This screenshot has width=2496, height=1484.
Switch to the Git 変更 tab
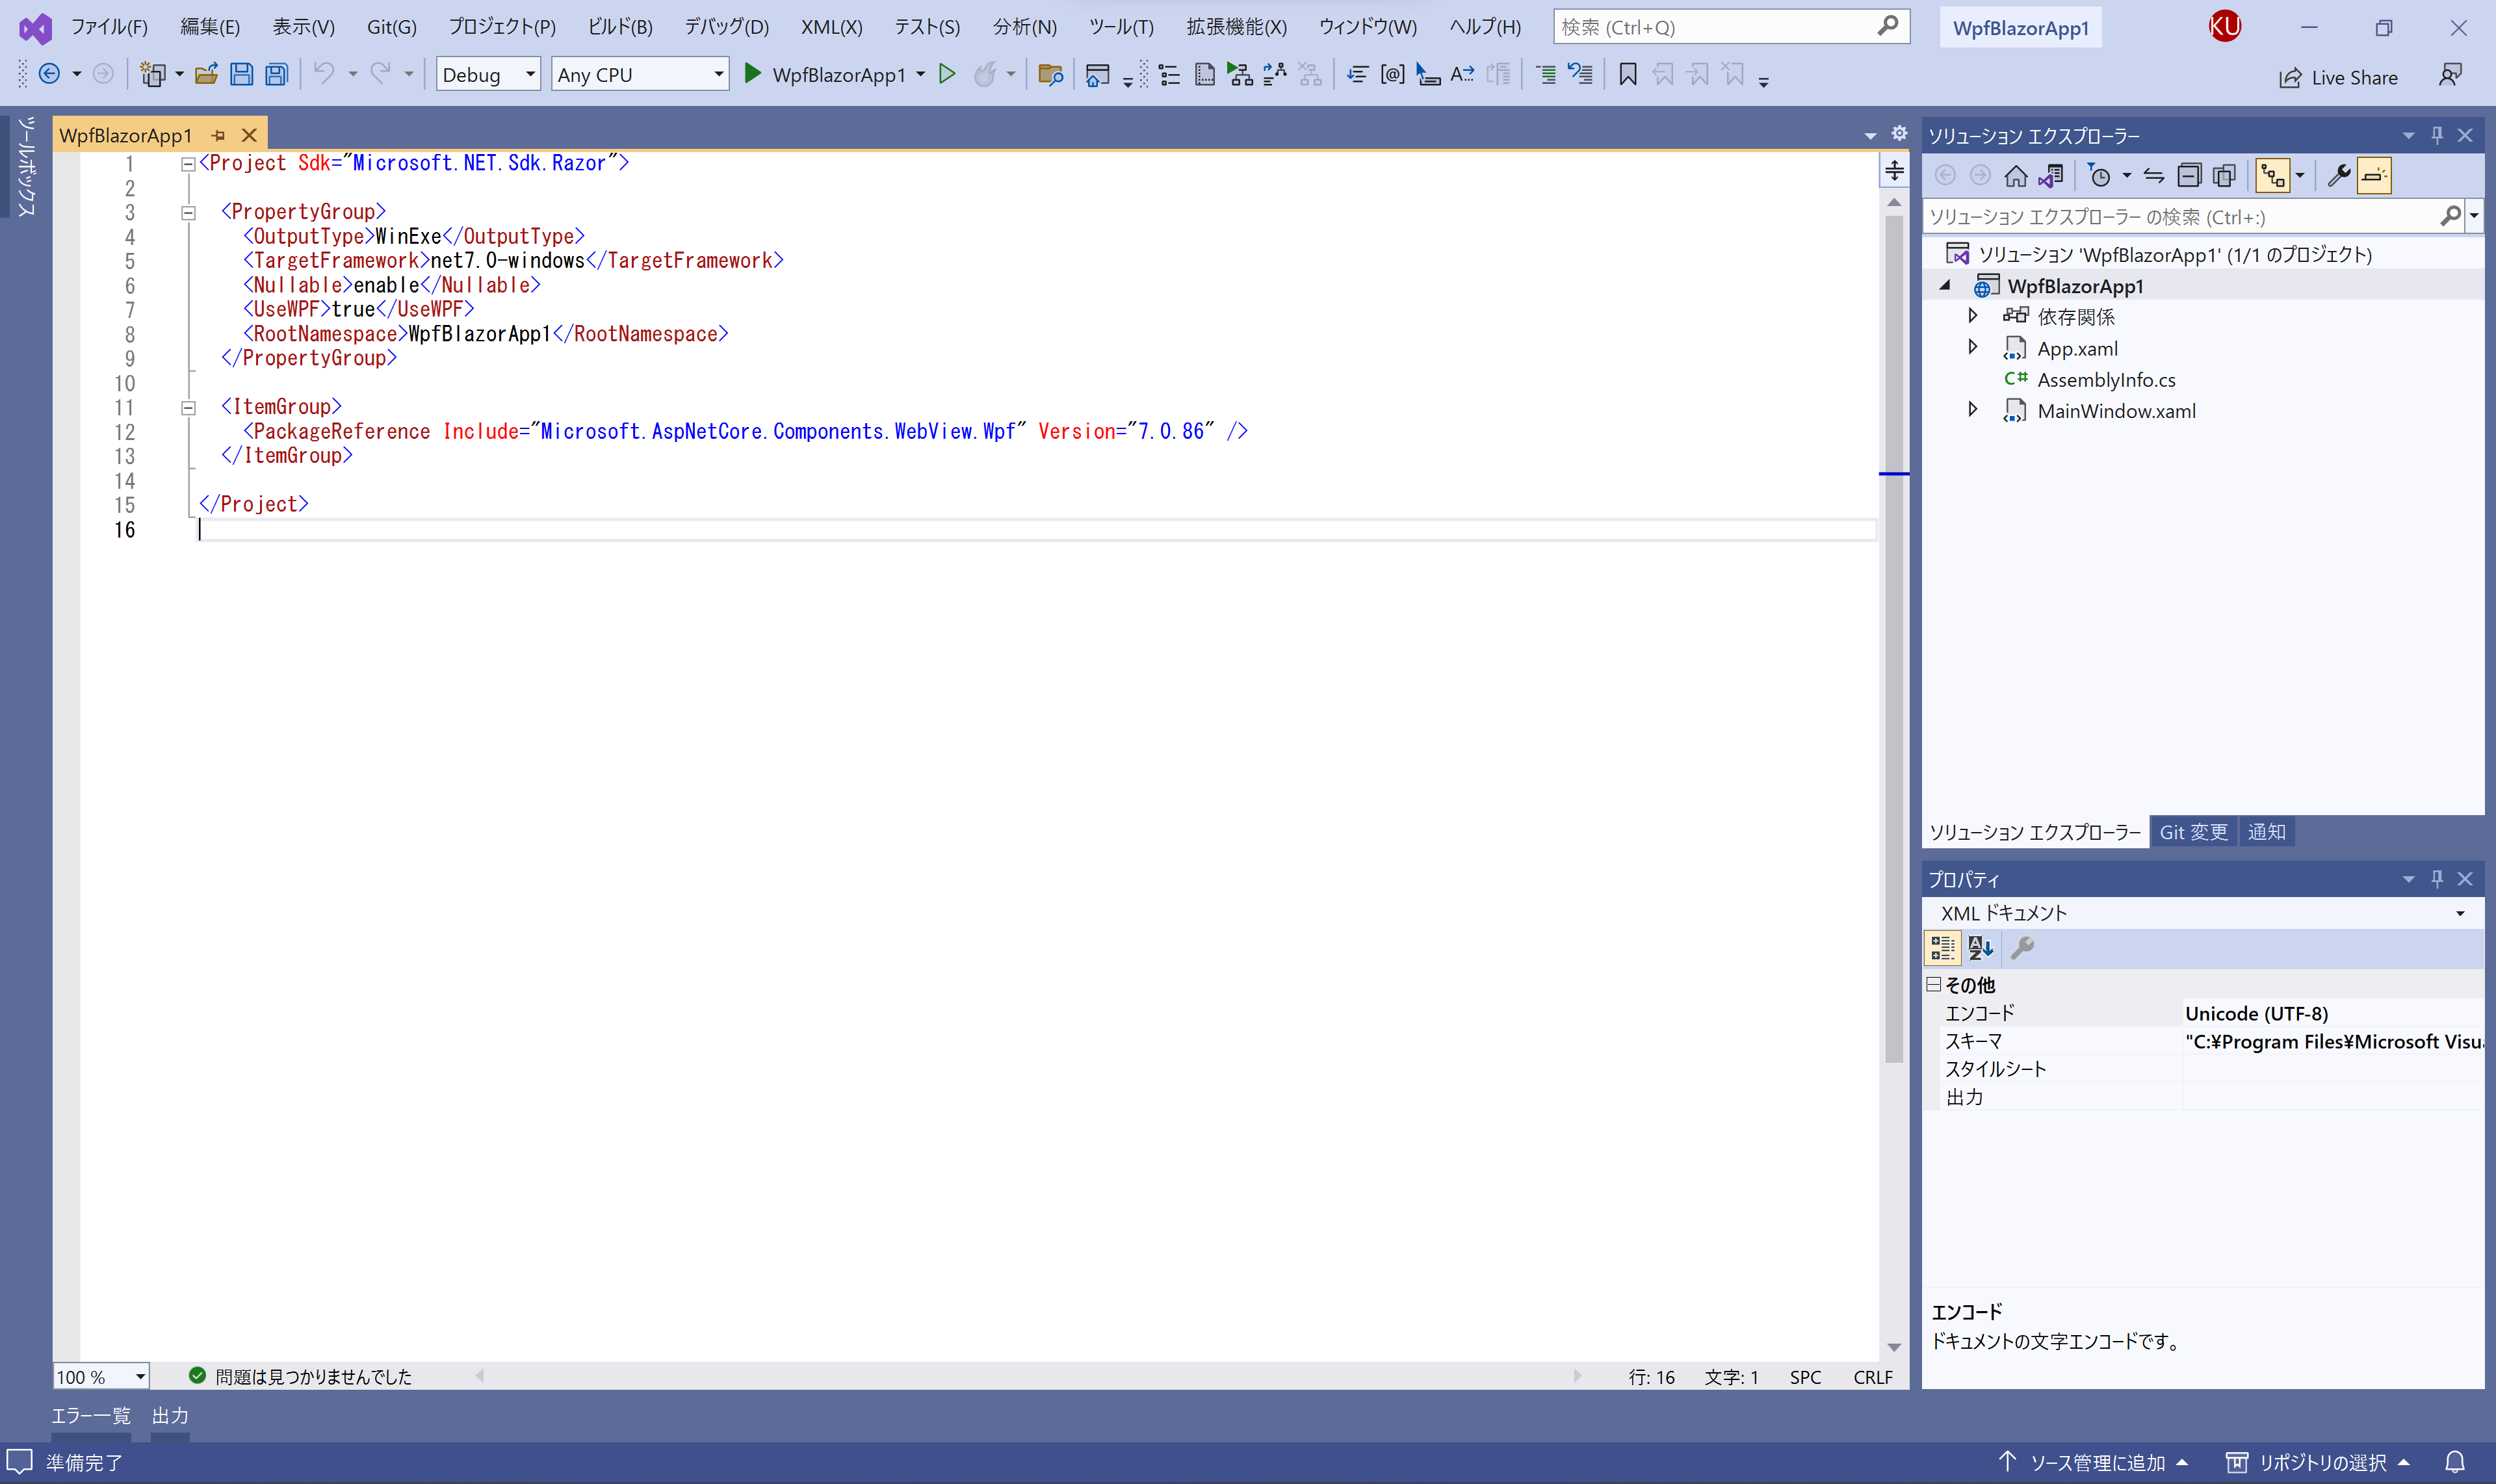tap(2193, 832)
